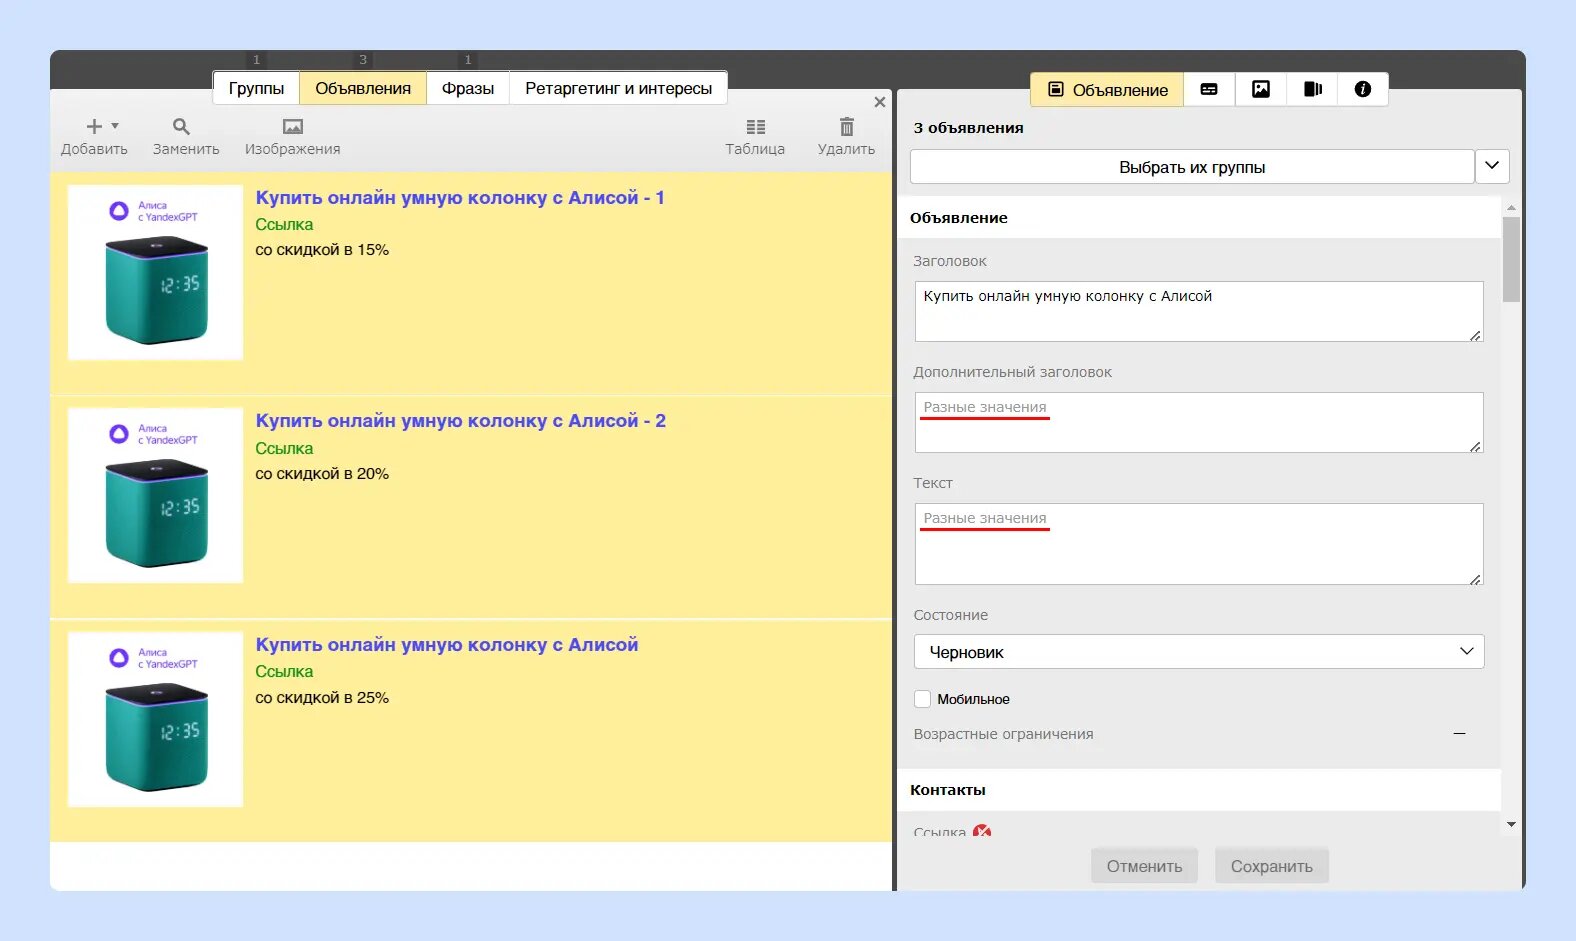Viewport: 1576px width, 941px height.
Task: Click the text 'со скидкой в 20%'
Action: [x=322, y=474]
